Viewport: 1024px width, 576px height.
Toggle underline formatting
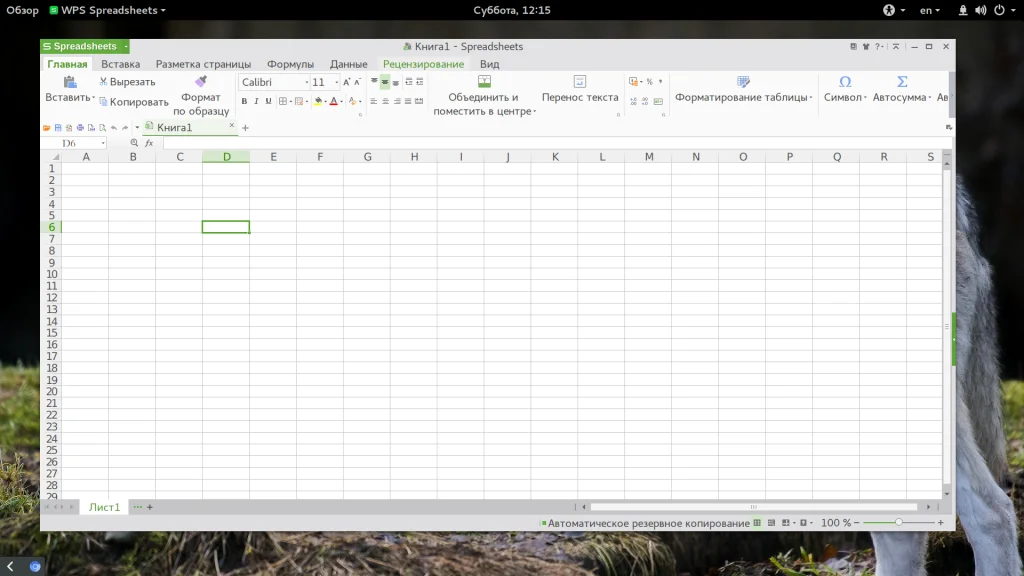coord(268,101)
